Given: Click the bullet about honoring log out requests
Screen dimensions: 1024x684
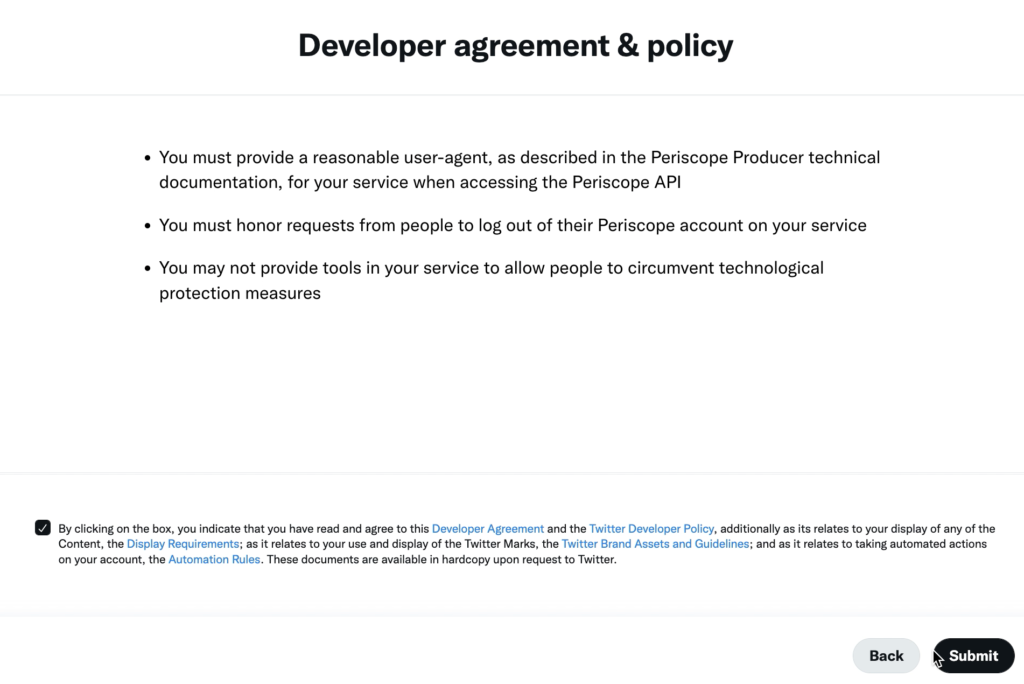Looking at the screenshot, I should (513, 225).
